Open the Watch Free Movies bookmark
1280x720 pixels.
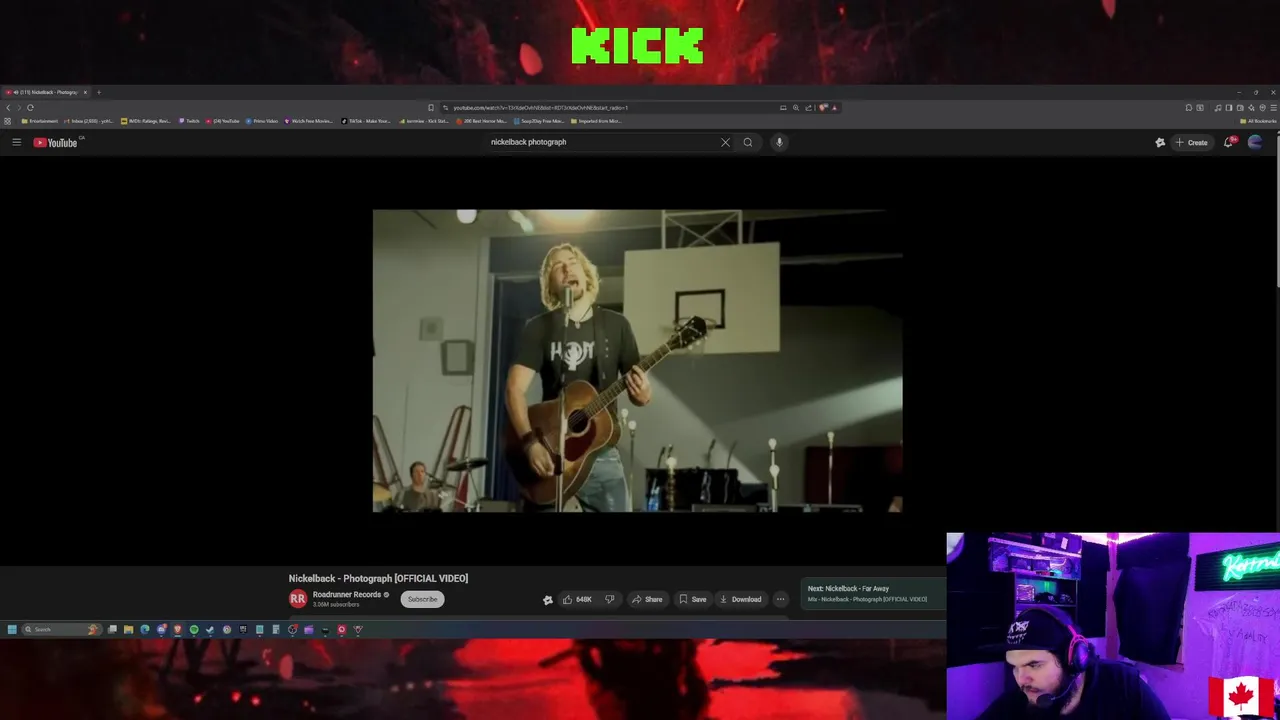coord(309,121)
